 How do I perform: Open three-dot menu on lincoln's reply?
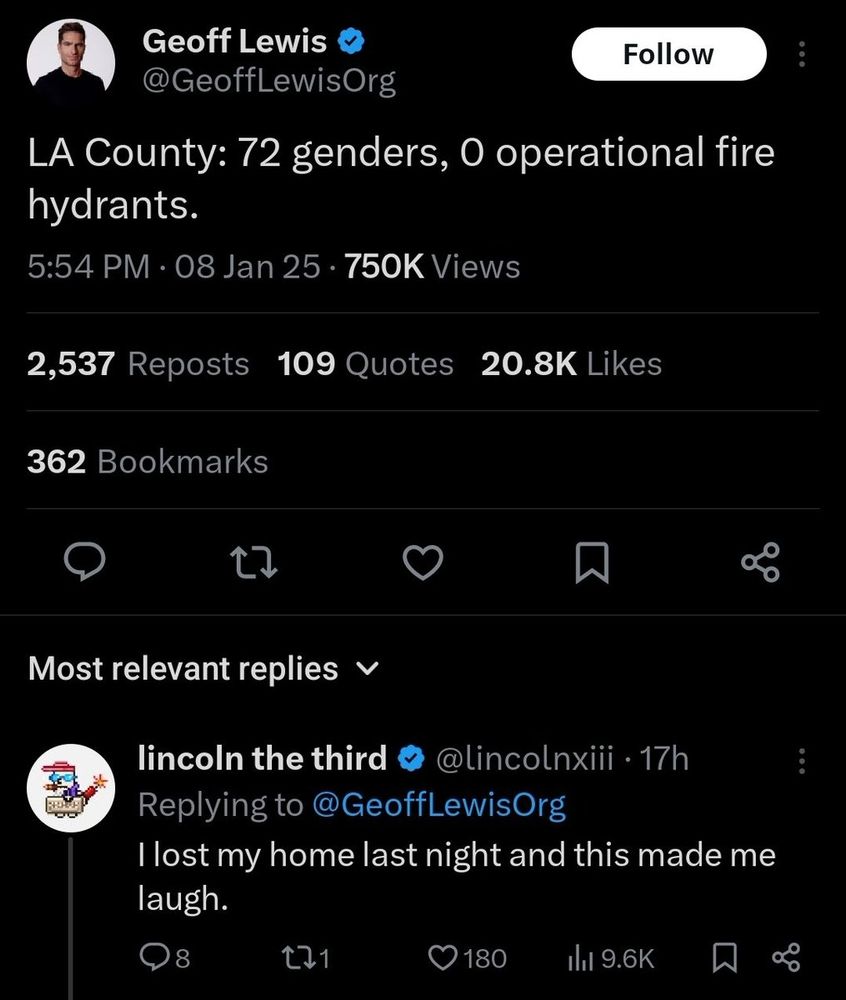point(802,761)
